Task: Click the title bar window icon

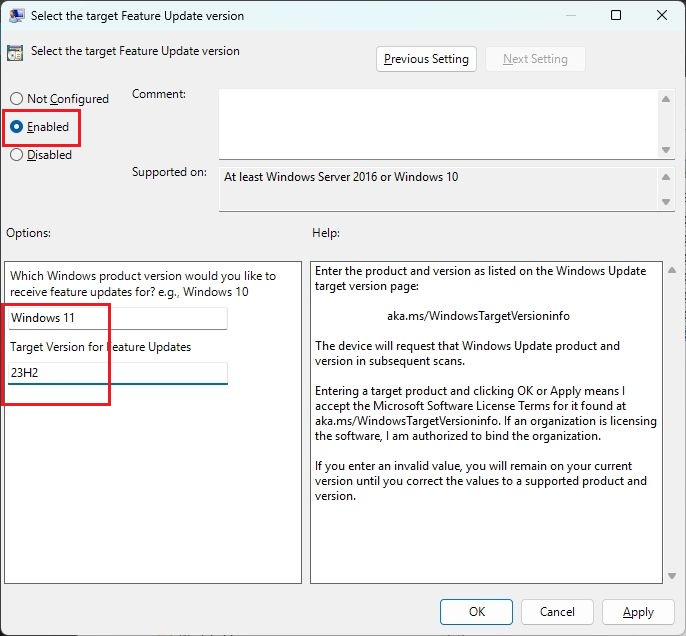Action: pos(16,15)
